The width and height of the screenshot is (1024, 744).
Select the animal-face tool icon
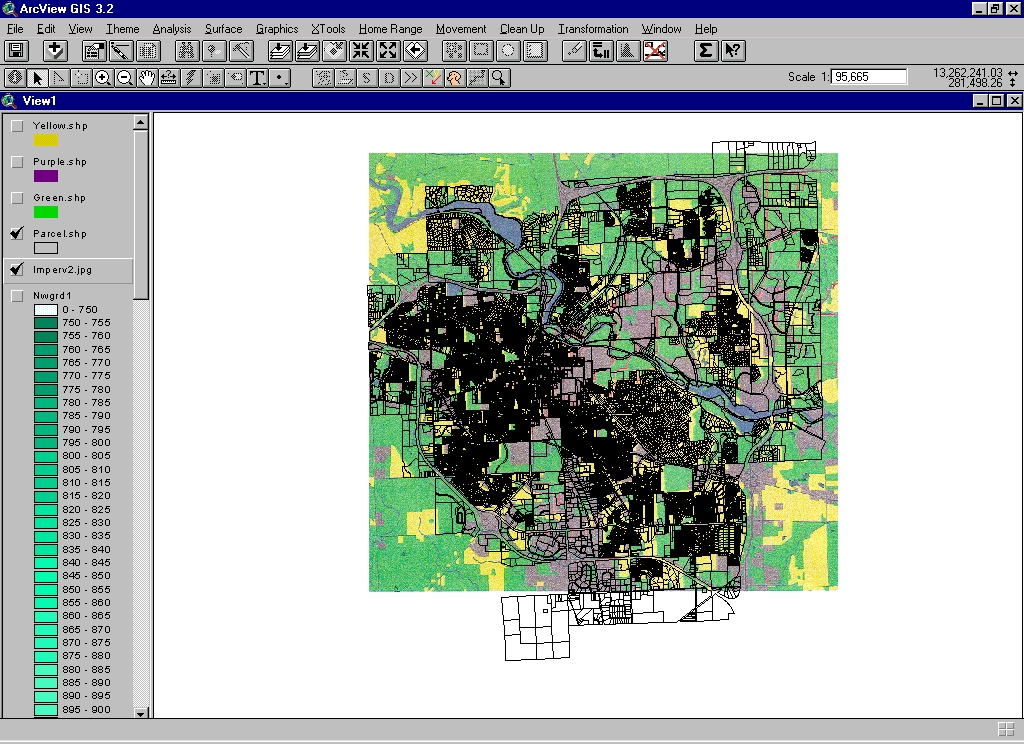(455, 78)
